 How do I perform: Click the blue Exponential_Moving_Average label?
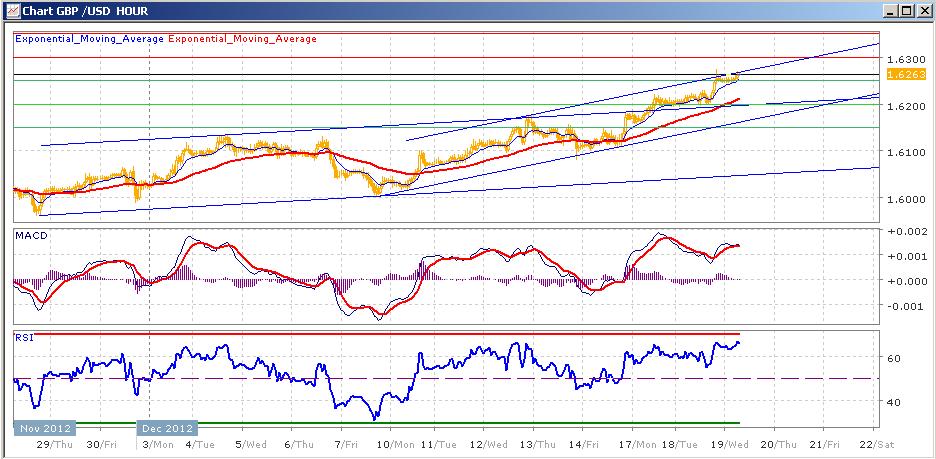click(89, 39)
